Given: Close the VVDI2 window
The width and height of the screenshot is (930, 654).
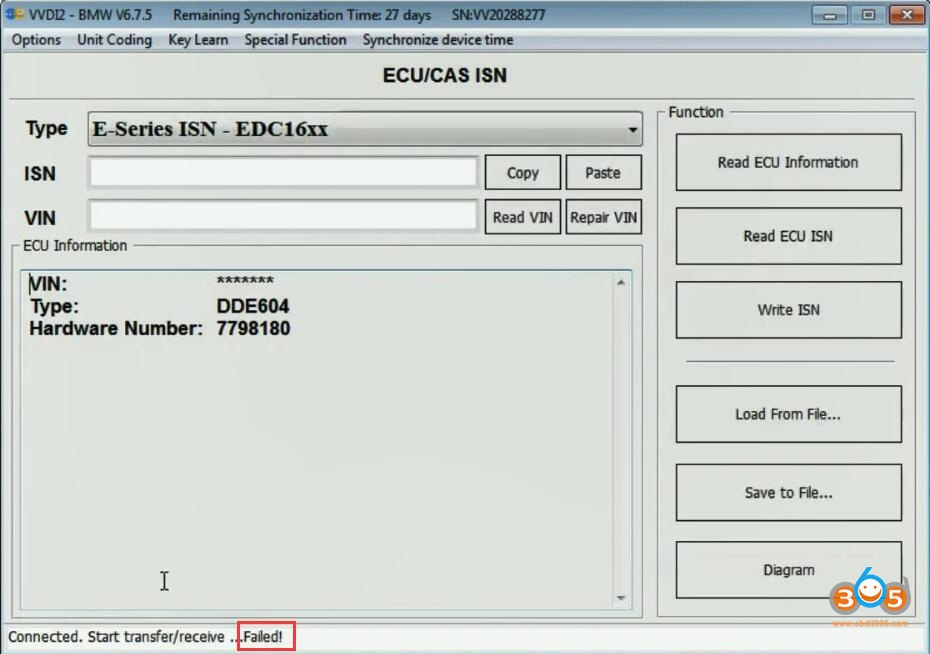Looking at the screenshot, I should [x=907, y=15].
